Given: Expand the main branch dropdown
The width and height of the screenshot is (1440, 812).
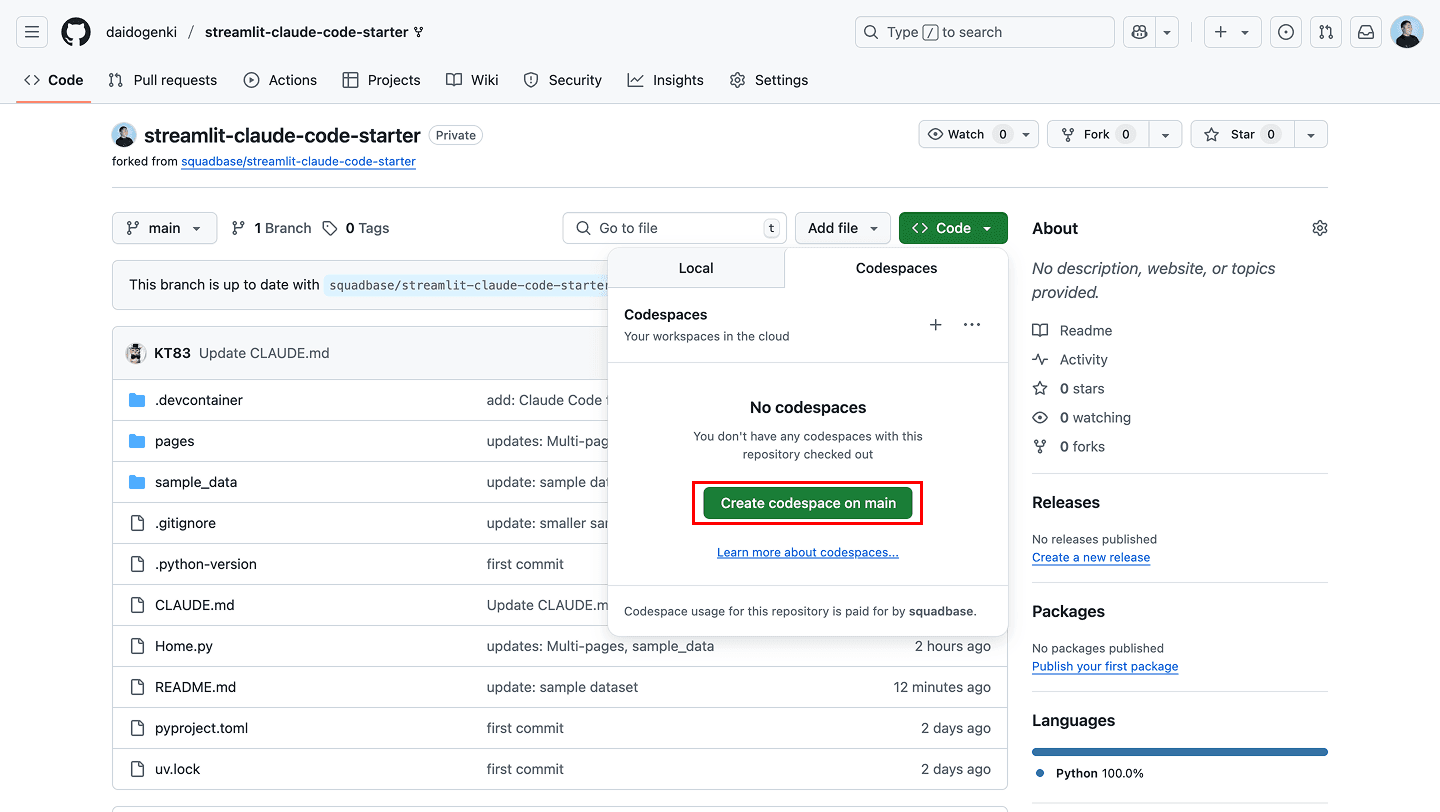Looking at the screenshot, I should click(x=164, y=228).
